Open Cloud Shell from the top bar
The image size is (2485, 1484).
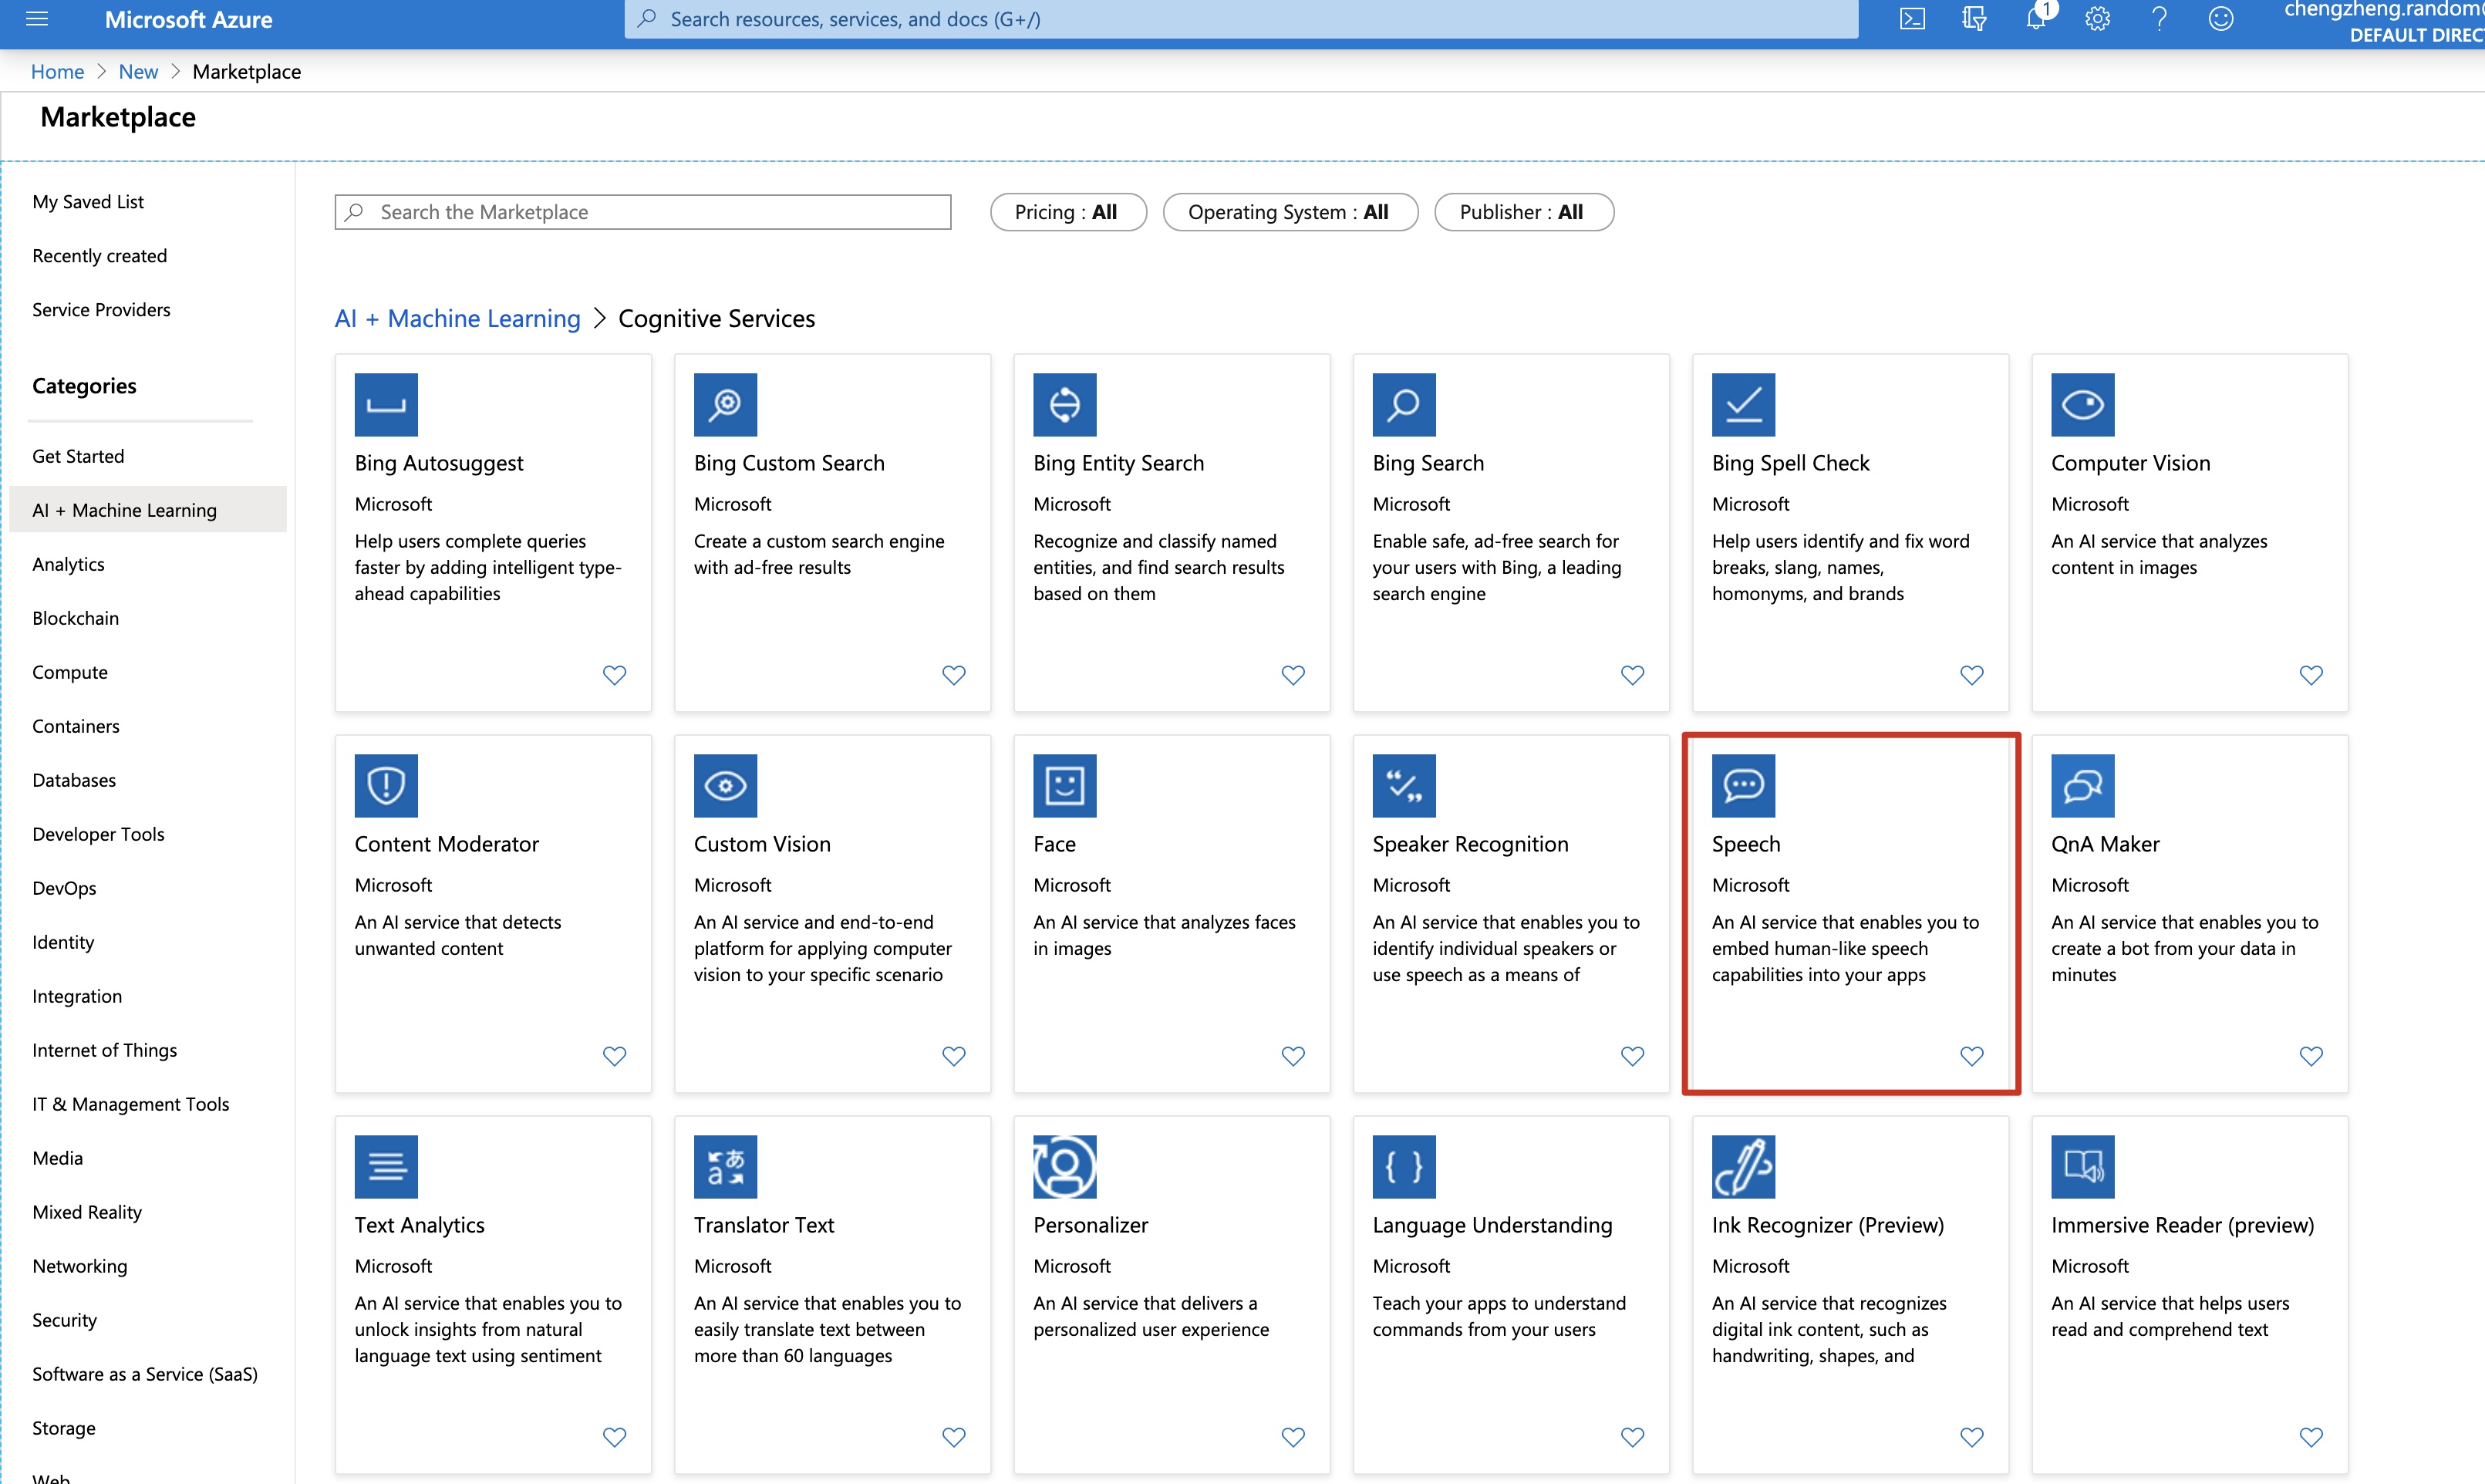tap(1911, 19)
